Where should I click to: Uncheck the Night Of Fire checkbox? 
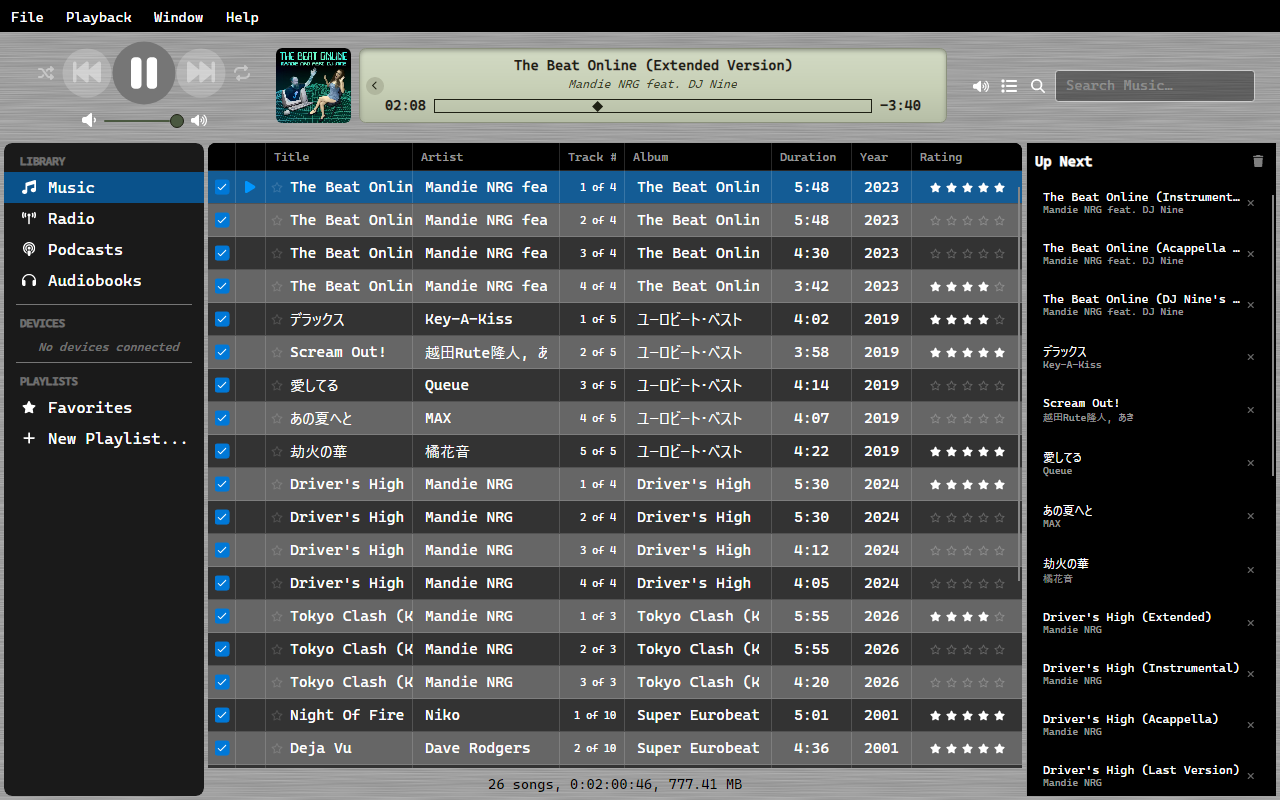pyautogui.click(x=222, y=715)
